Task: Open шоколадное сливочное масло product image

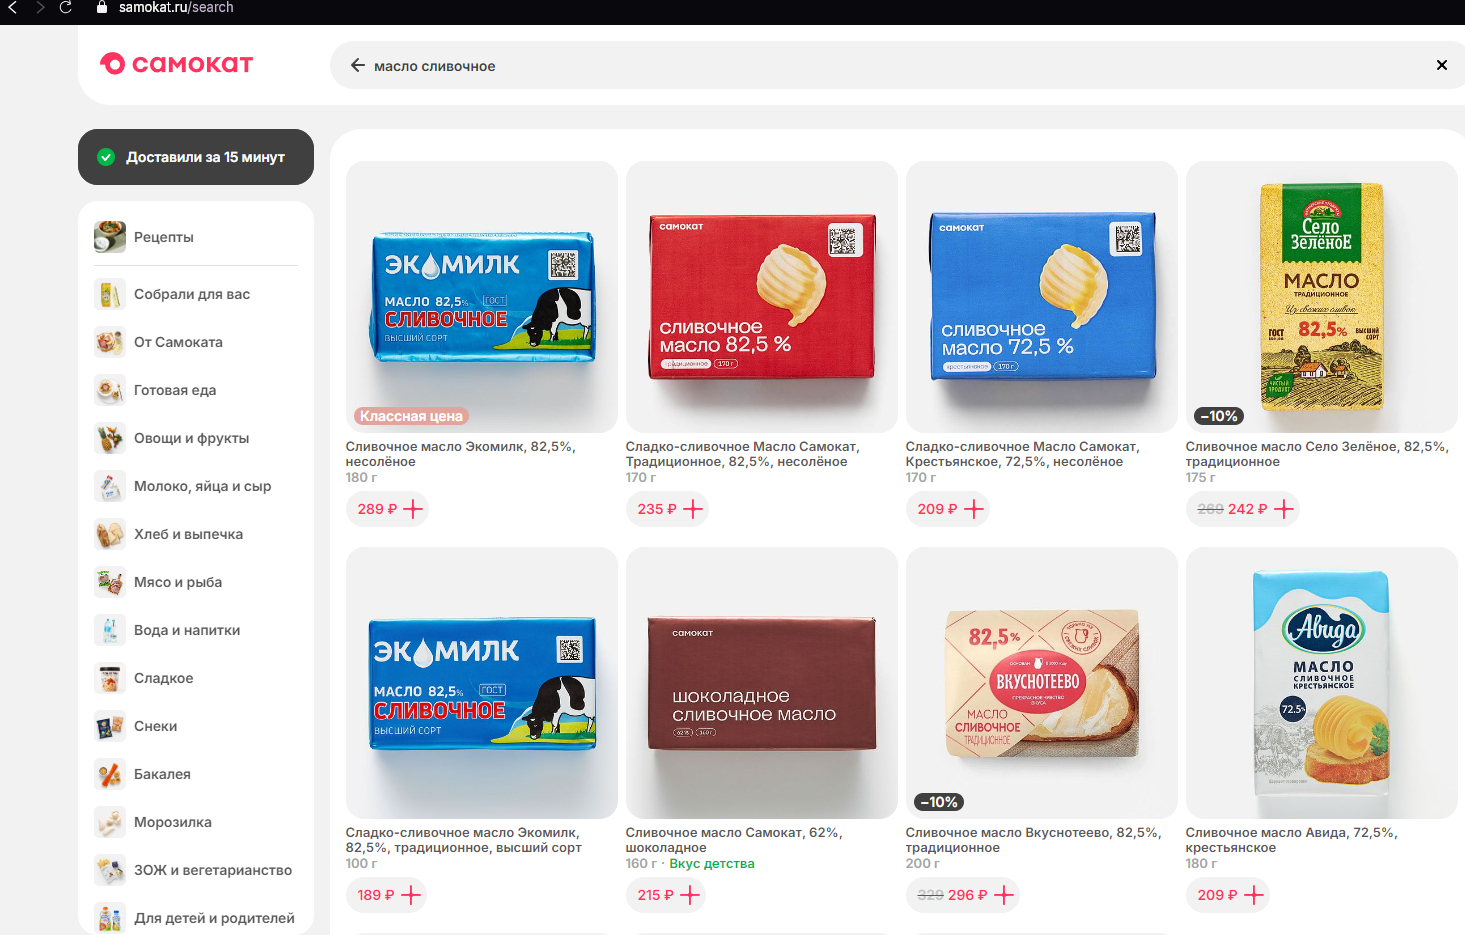Action: coord(762,683)
